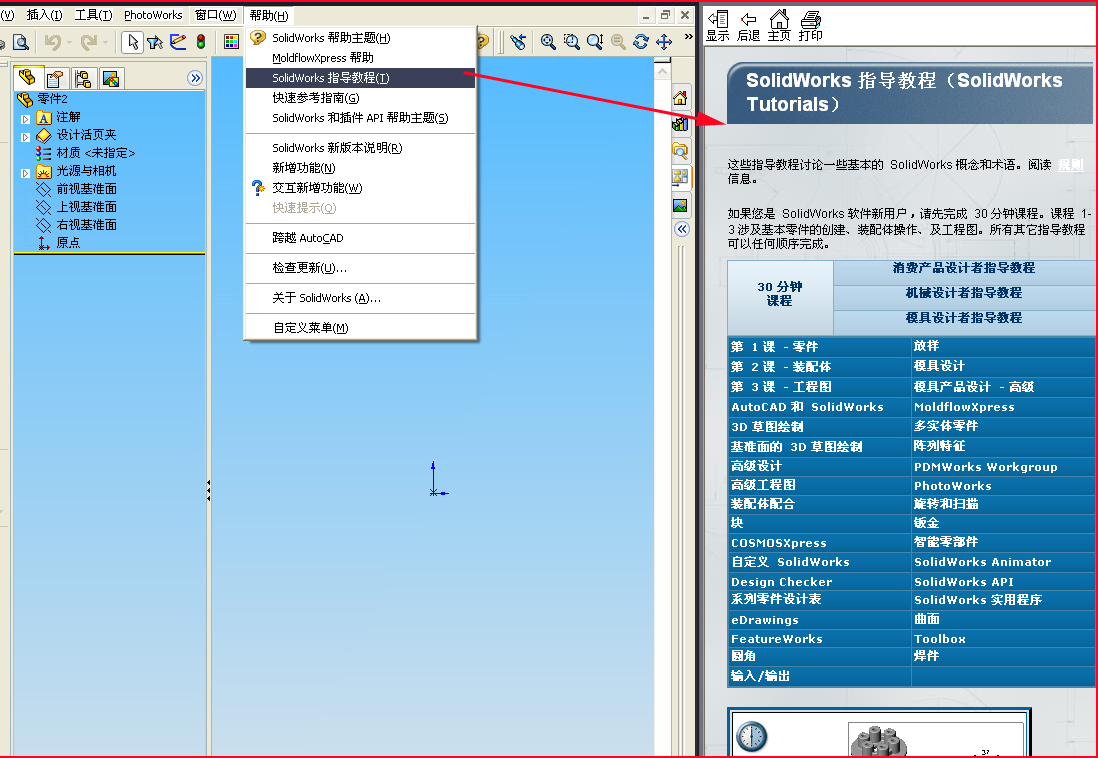The width and height of the screenshot is (1098, 758).
Task: Switch to the FeatureManager design tree tab
Action: pyautogui.click(x=28, y=78)
